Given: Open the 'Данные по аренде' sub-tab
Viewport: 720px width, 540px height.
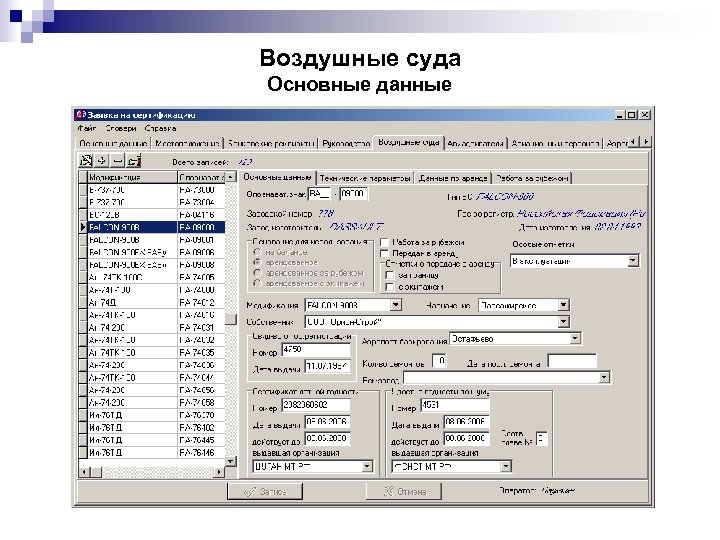Looking at the screenshot, I should (453, 178).
